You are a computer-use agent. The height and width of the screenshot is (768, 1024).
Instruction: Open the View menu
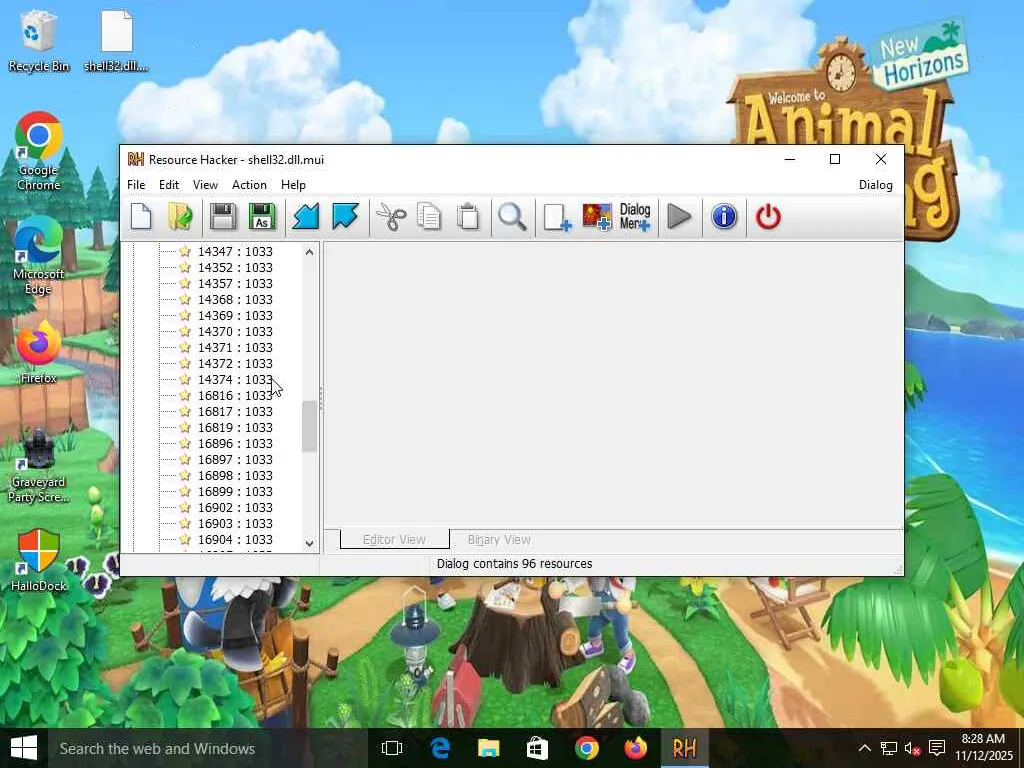pos(205,185)
